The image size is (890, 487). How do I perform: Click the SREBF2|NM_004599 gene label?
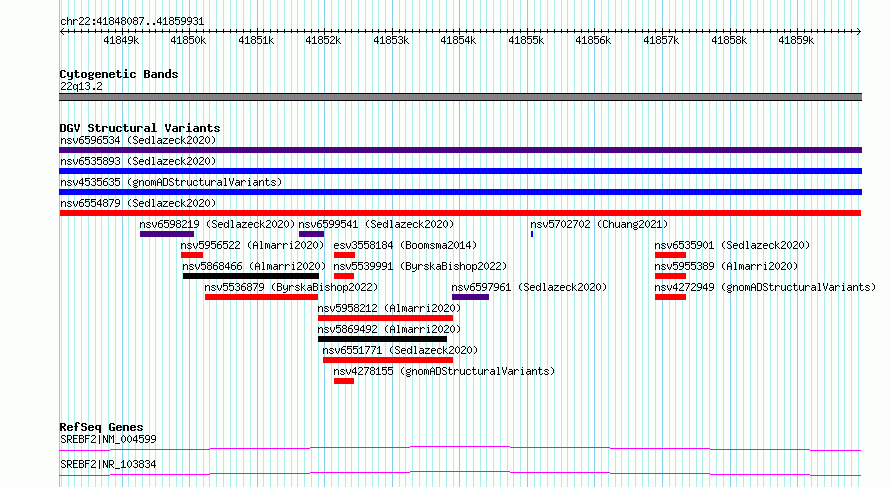pyautogui.click(x=108, y=439)
